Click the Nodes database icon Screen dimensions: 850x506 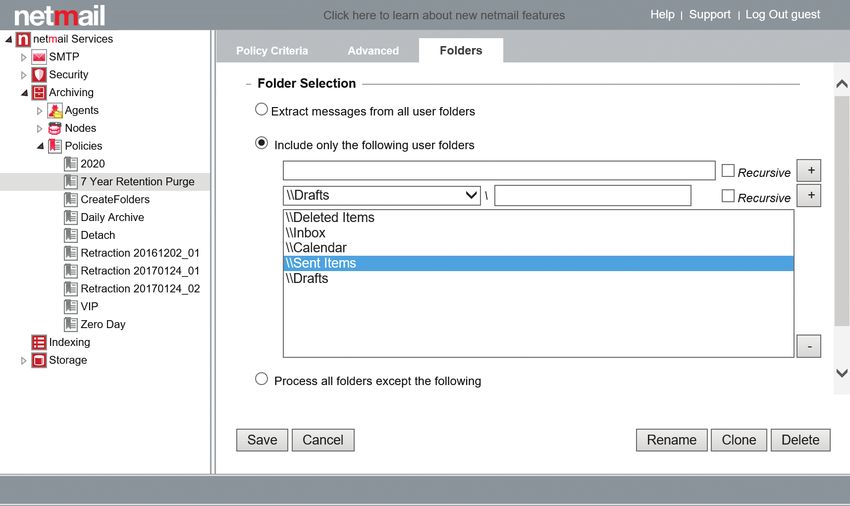(55, 129)
